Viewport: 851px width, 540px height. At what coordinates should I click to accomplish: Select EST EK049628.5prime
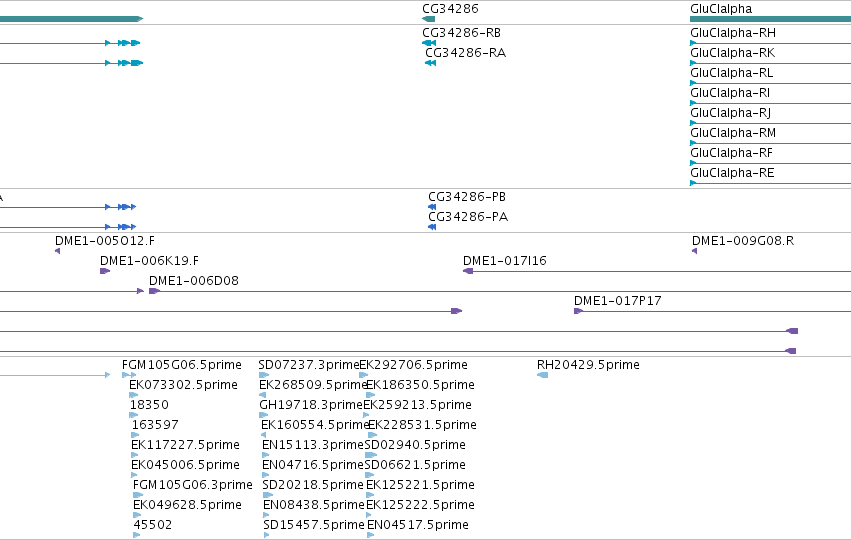(187, 505)
